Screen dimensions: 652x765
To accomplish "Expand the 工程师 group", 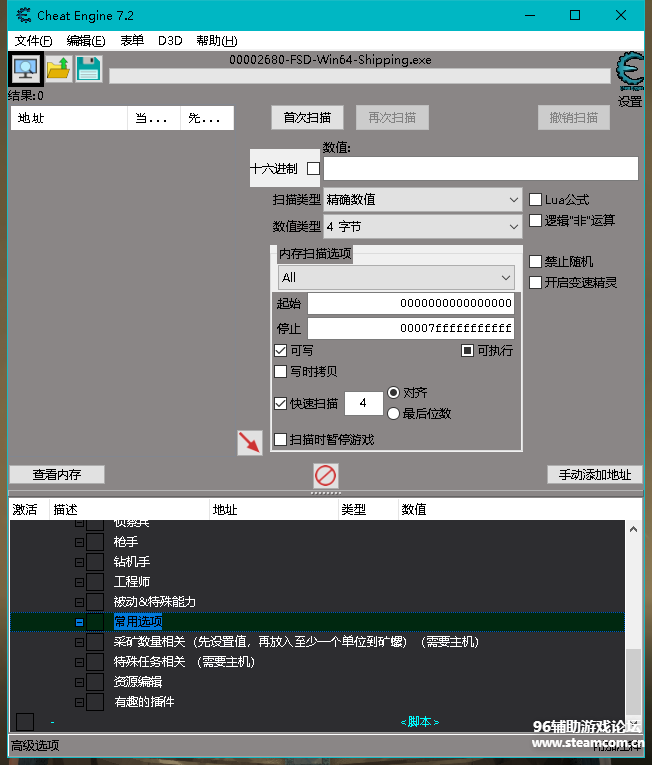I will [80, 582].
